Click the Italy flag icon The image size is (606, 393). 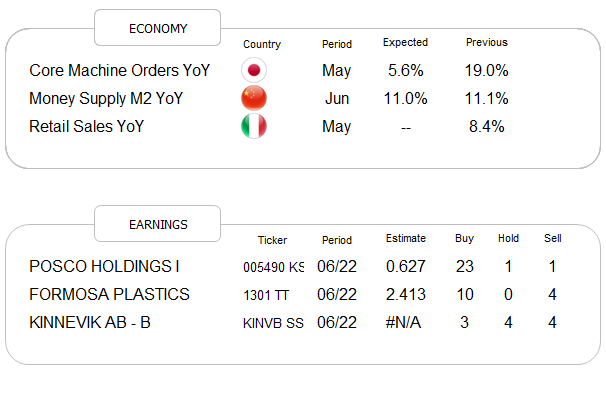coord(254,126)
